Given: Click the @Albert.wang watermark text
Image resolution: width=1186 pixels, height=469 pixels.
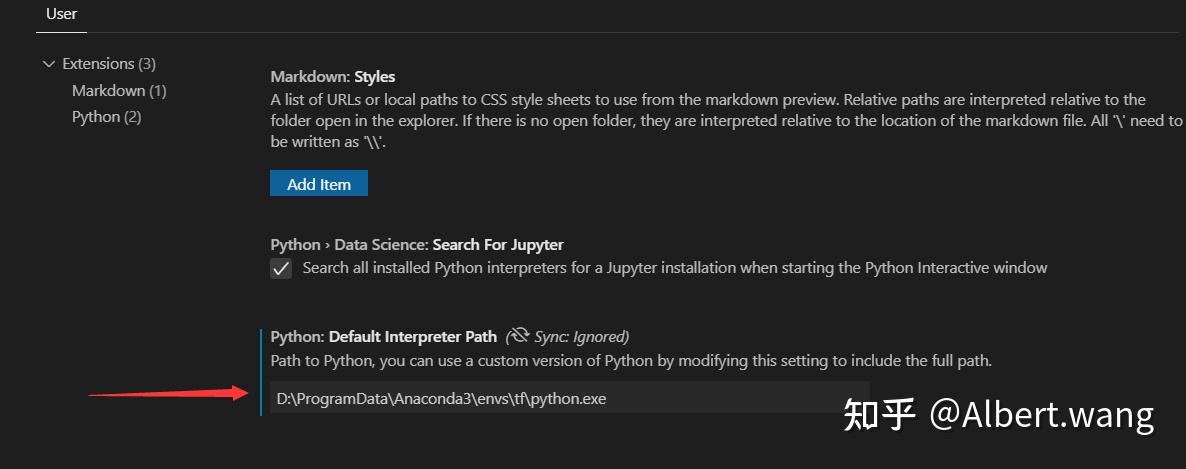Looking at the screenshot, I should [x=1042, y=414].
